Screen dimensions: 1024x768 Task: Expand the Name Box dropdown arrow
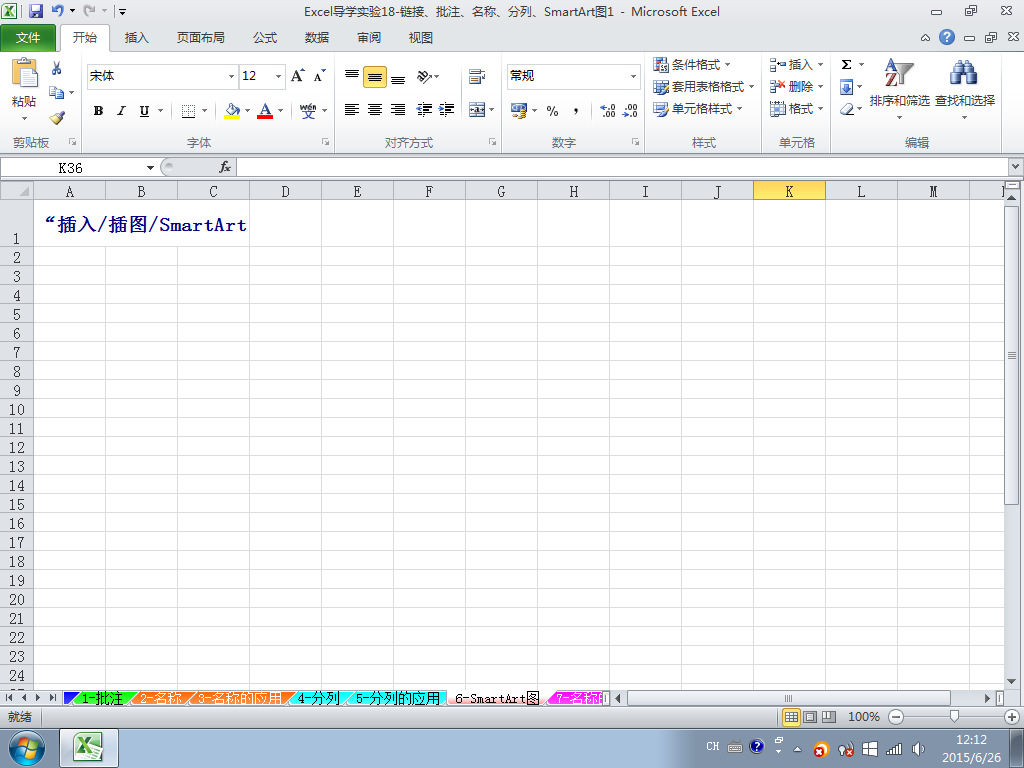[x=150, y=168]
